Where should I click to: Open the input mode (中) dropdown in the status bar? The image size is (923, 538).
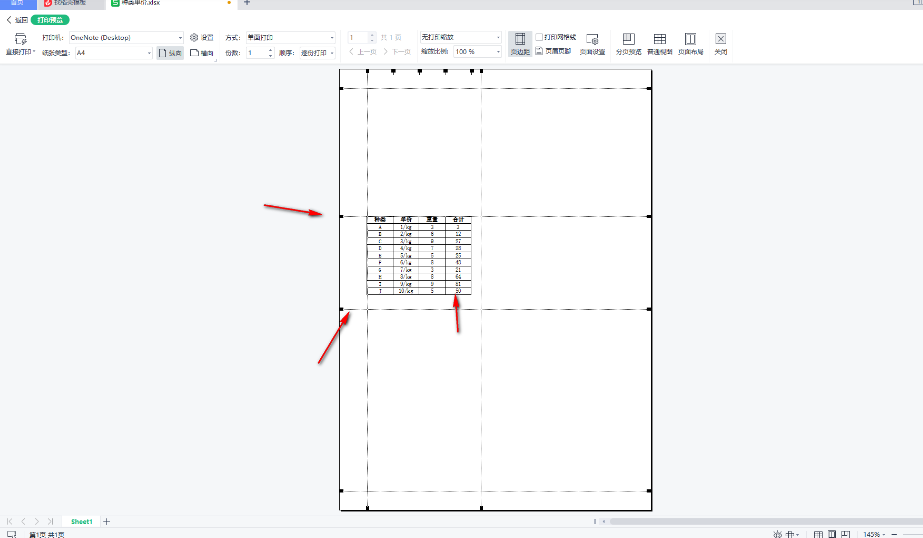(x=792, y=534)
